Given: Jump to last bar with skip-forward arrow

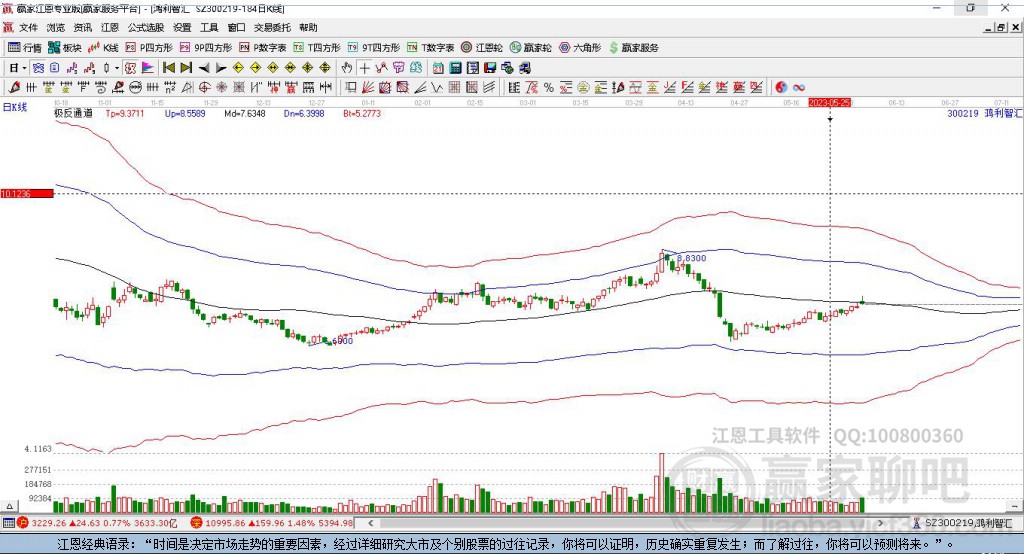Looking at the screenshot, I should pos(186,68).
